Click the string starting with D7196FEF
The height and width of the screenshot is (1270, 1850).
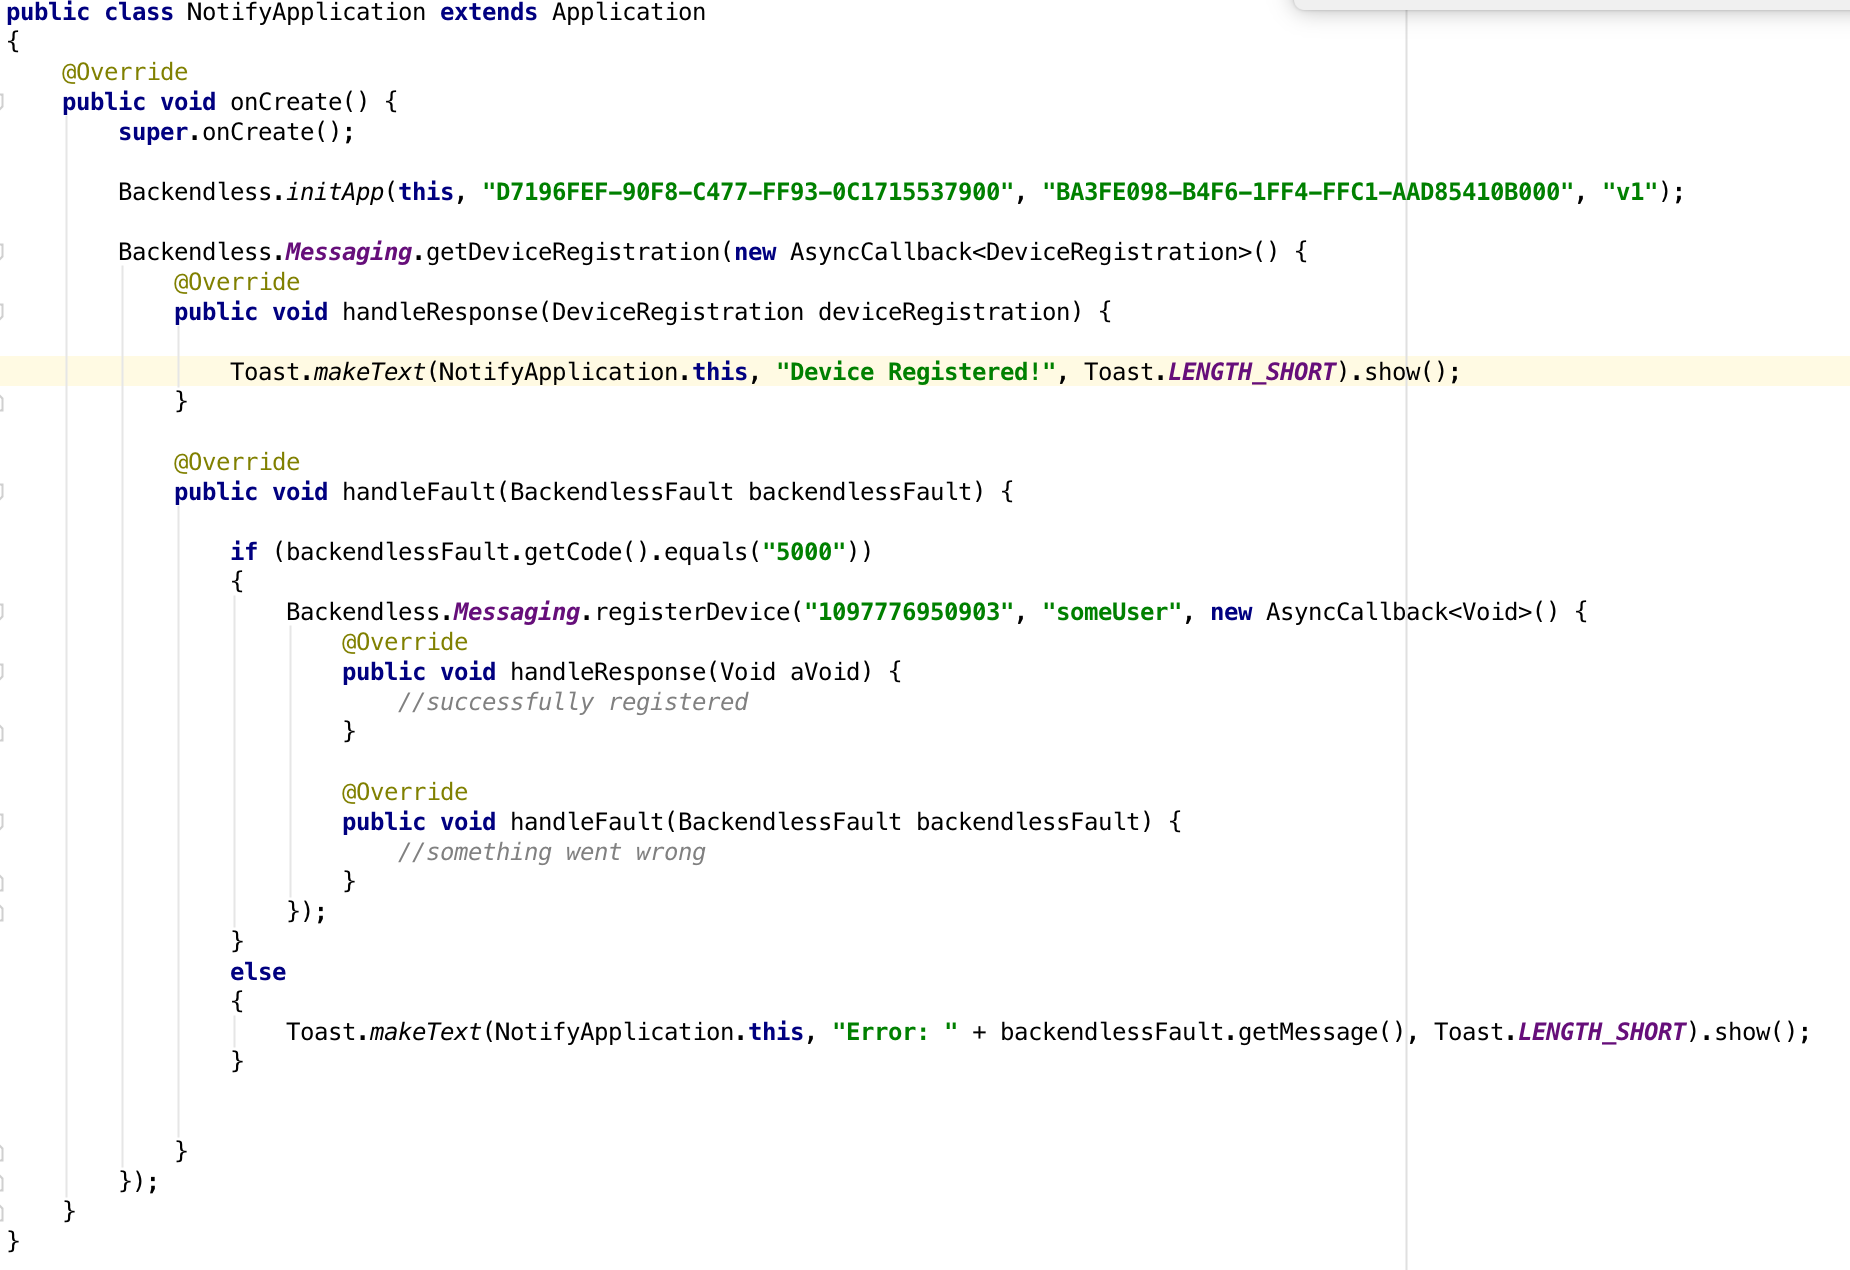coord(748,192)
